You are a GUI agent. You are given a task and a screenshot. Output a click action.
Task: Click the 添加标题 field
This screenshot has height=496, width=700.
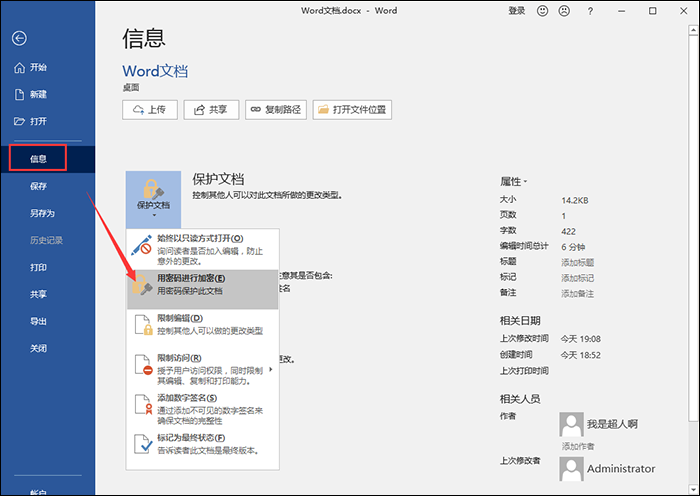coord(578,262)
